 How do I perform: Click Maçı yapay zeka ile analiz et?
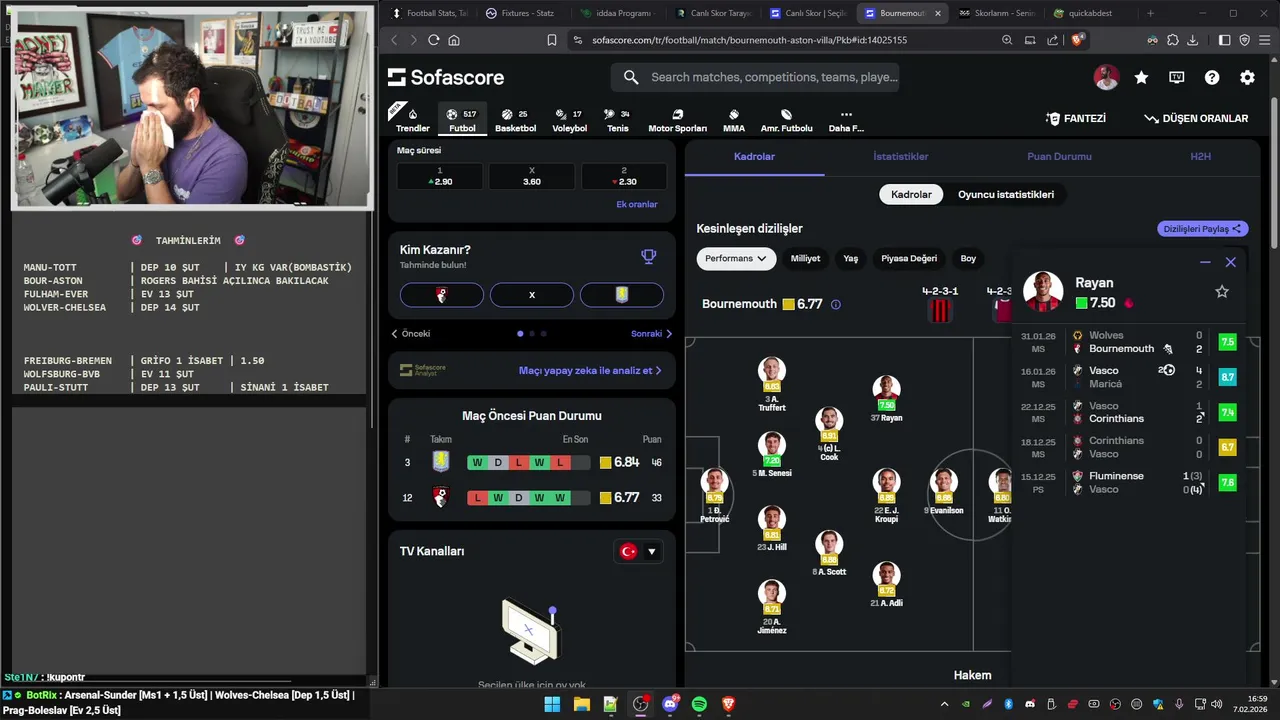pos(590,370)
